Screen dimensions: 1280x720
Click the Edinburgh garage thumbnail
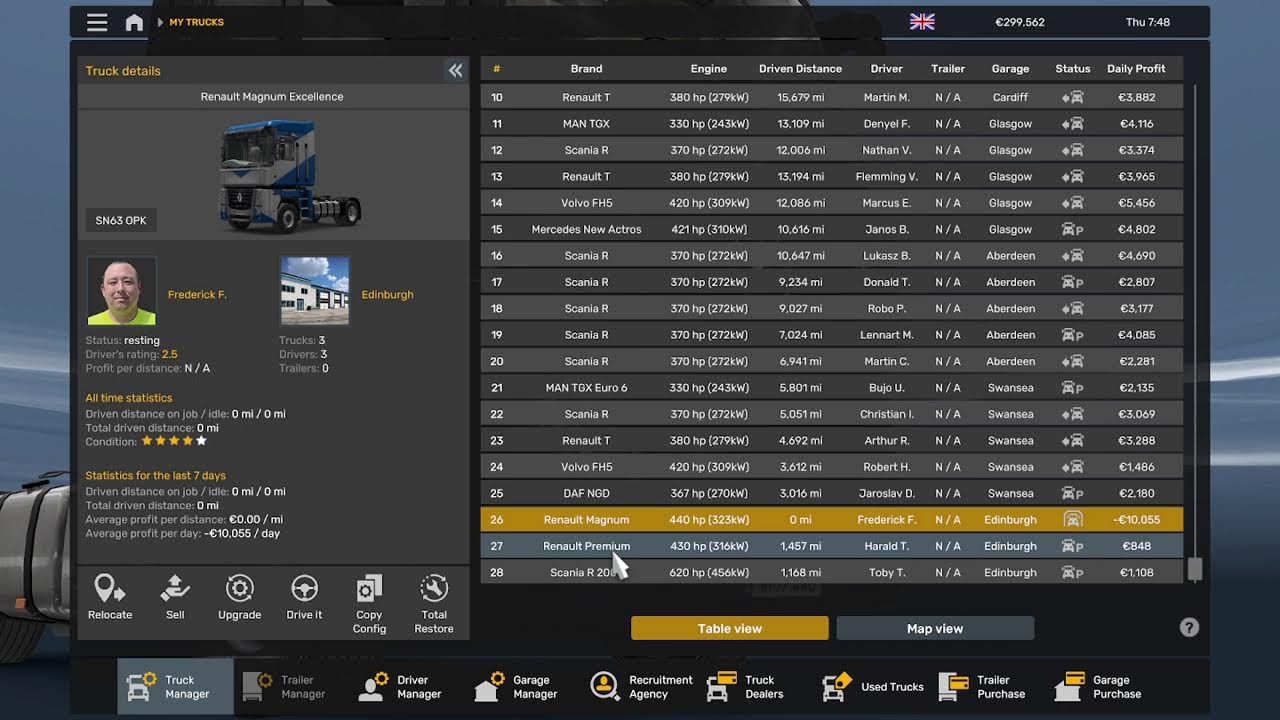pos(315,291)
